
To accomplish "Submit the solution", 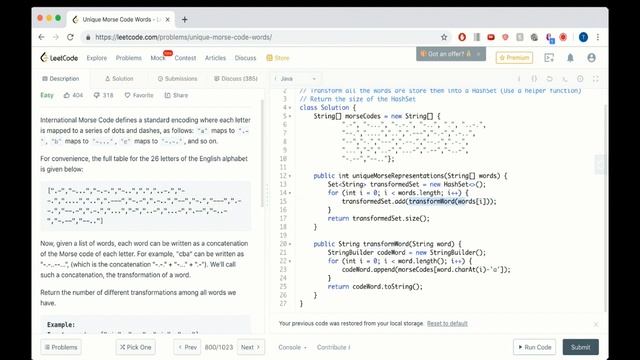I will tap(580, 347).
